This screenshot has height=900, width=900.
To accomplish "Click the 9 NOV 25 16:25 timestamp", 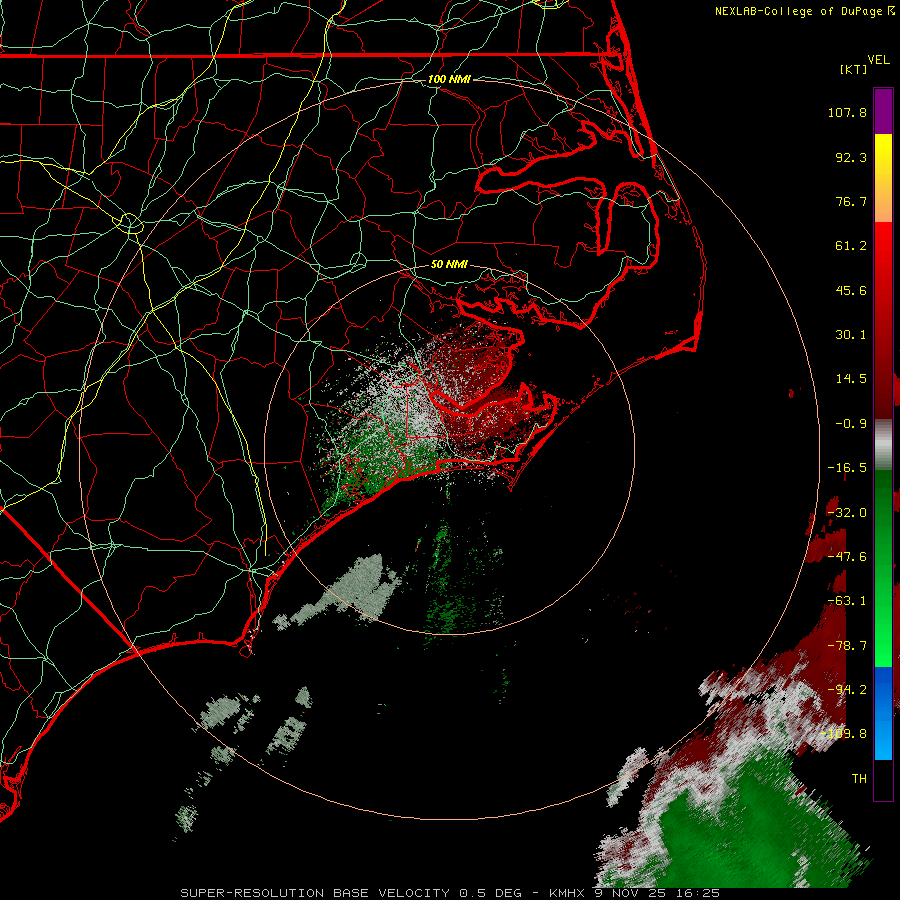I will tap(655, 893).
